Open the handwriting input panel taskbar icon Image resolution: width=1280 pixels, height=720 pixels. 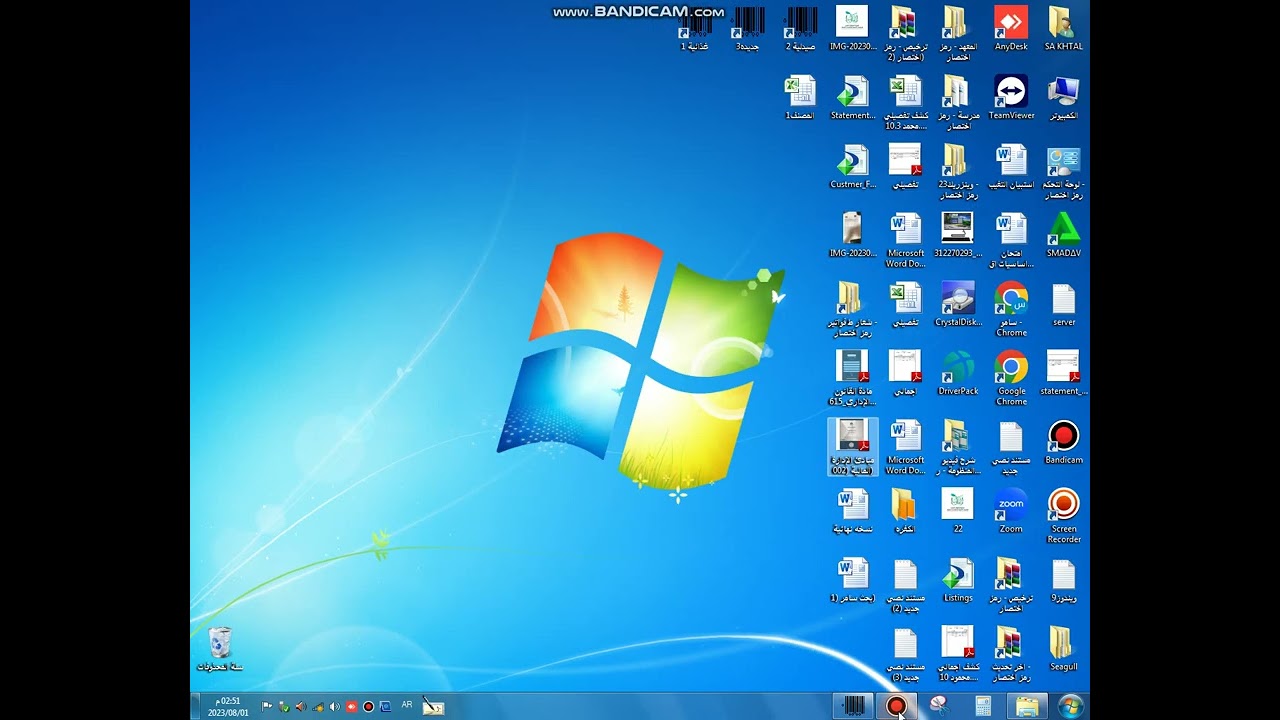click(433, 706)
